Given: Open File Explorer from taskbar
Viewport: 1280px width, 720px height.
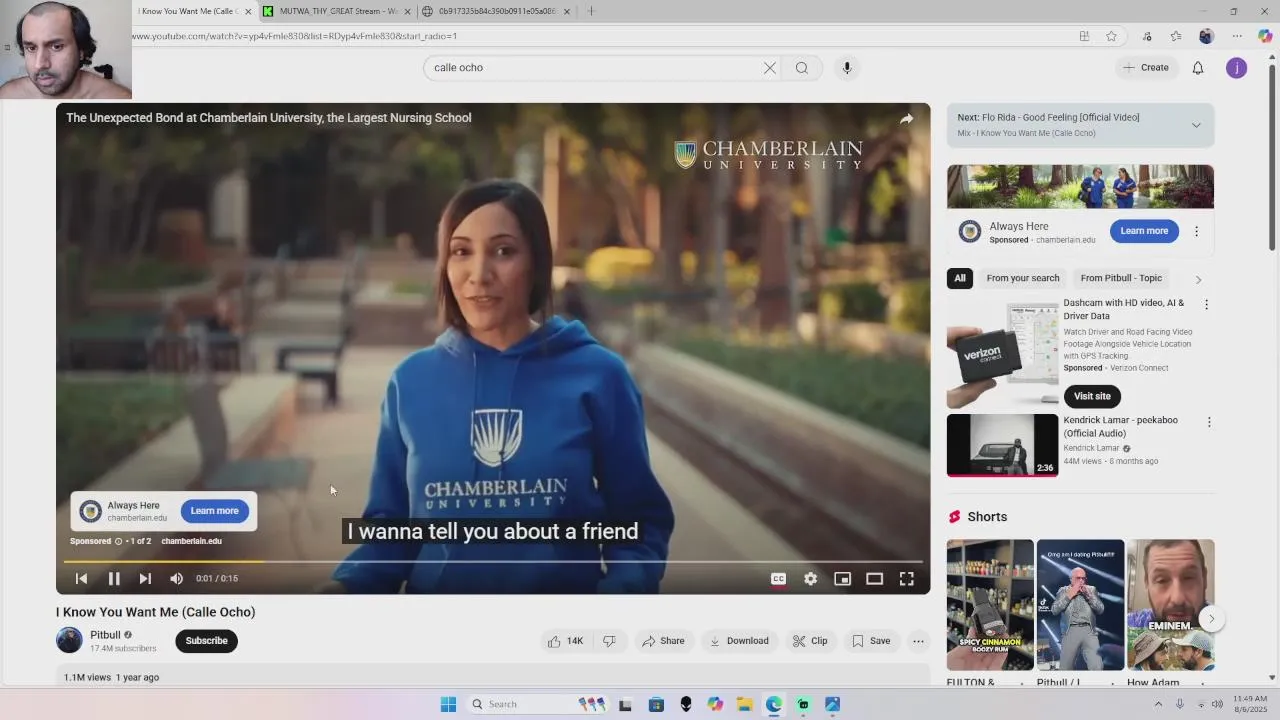Looking at the screenshot, I should click(744, 704).
